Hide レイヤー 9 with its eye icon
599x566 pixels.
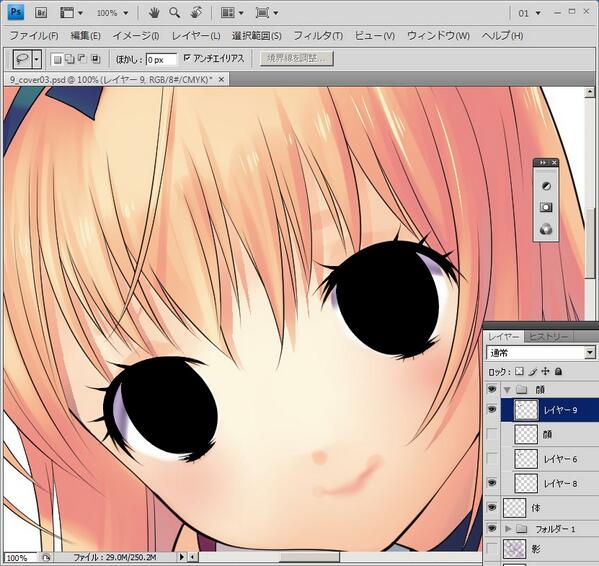492,409
